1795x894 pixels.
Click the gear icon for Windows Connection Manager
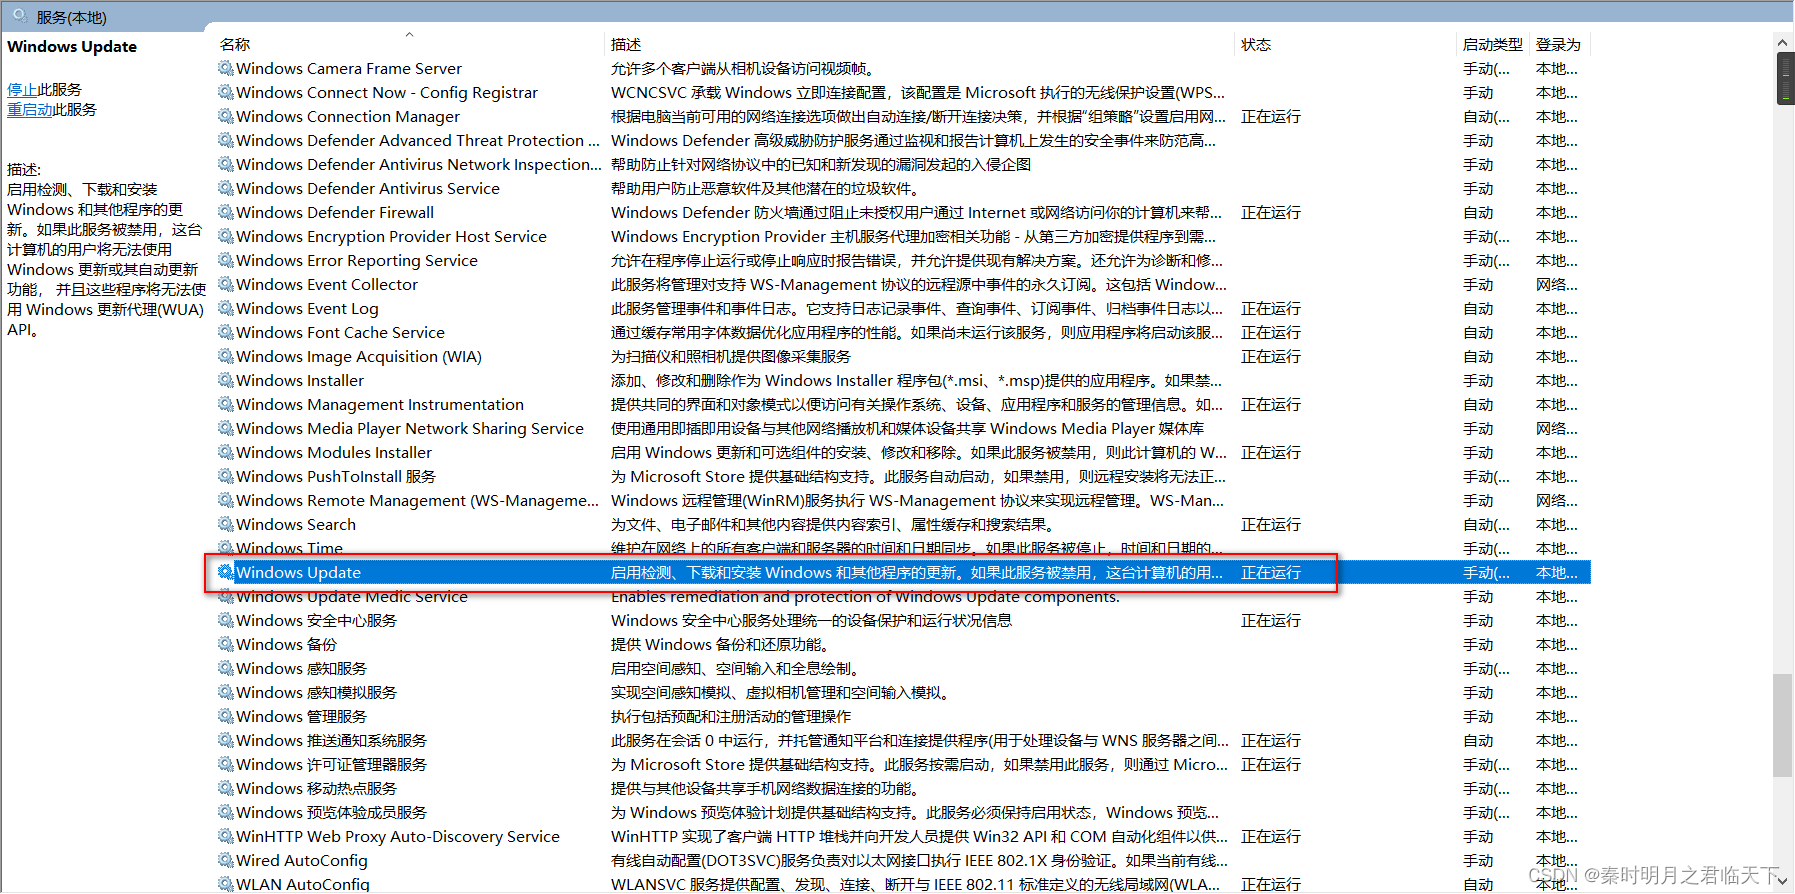tap(226, 117)
